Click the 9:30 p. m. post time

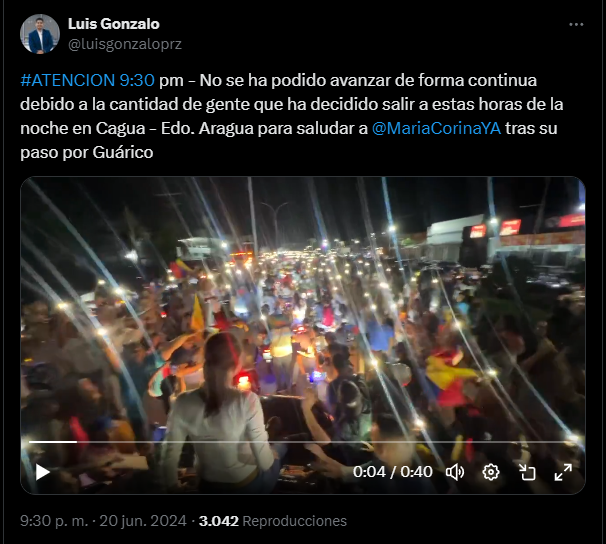54,521
